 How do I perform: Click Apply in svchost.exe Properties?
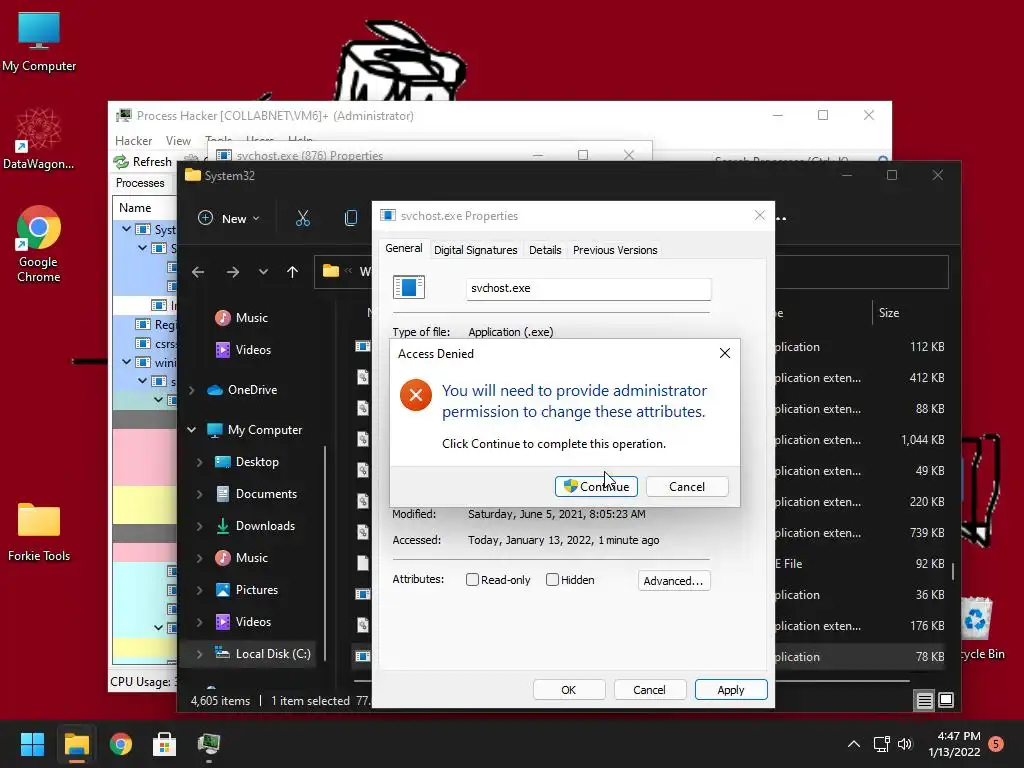click(730, 690)
